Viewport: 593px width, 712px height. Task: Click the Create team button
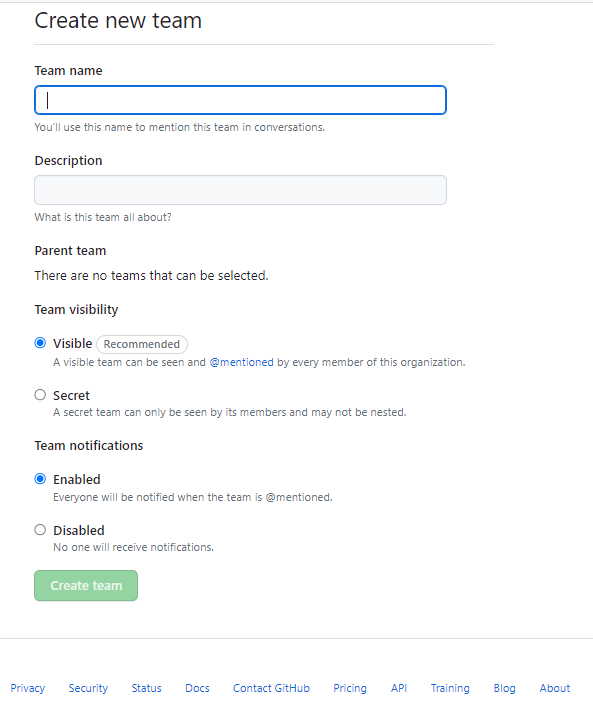click(x=86, y=585)
